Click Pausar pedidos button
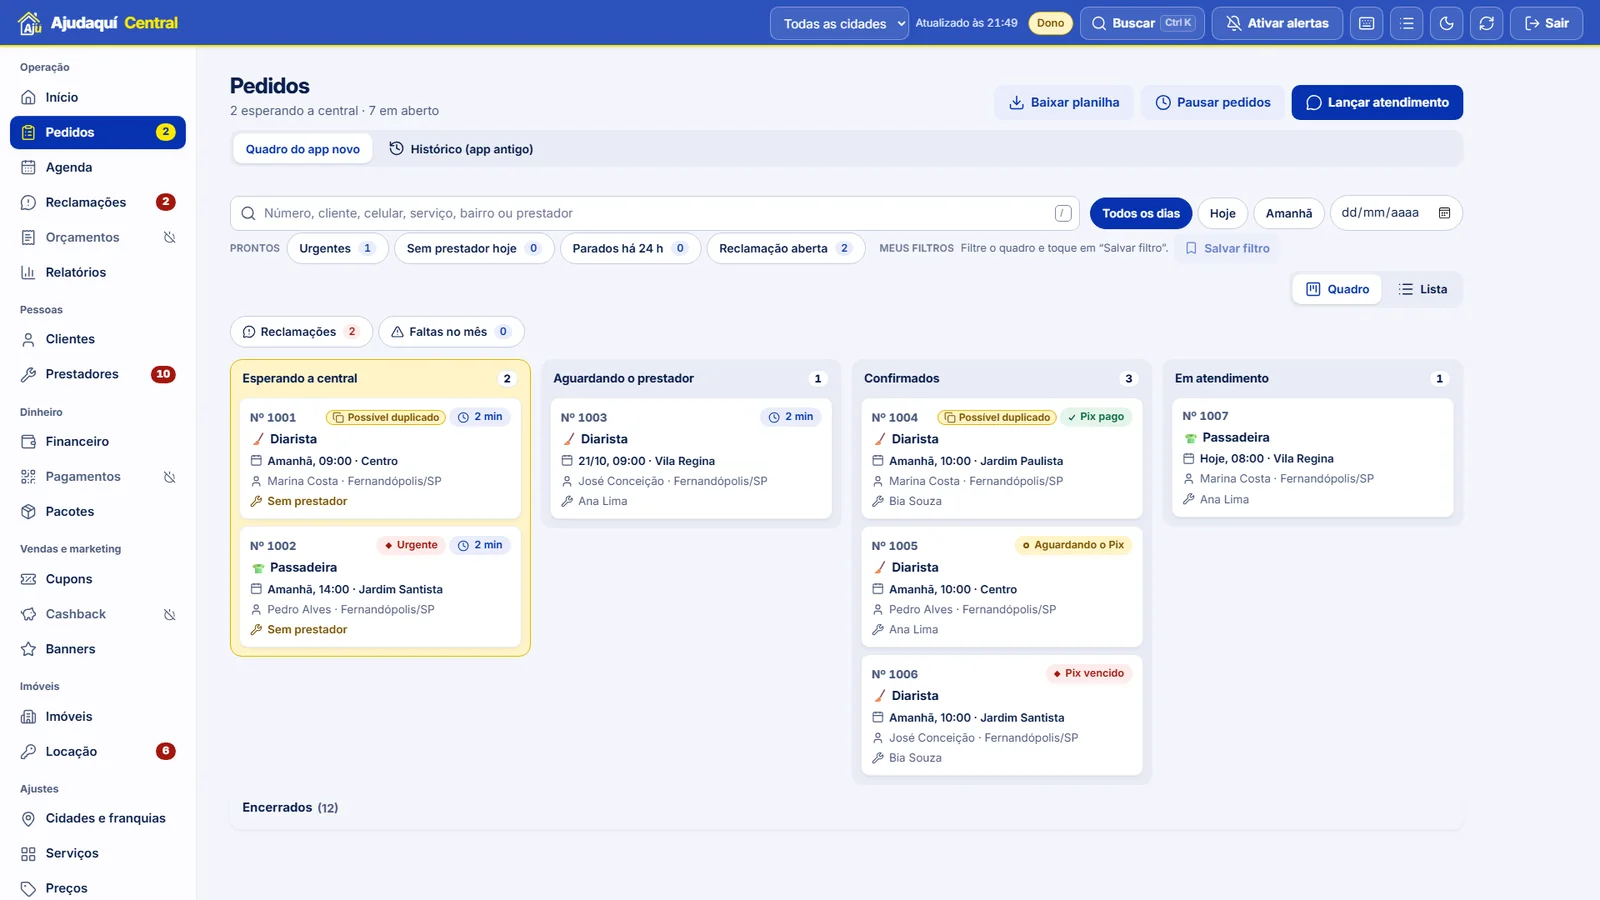The image size is (1600, 900). coord(1213,102)
